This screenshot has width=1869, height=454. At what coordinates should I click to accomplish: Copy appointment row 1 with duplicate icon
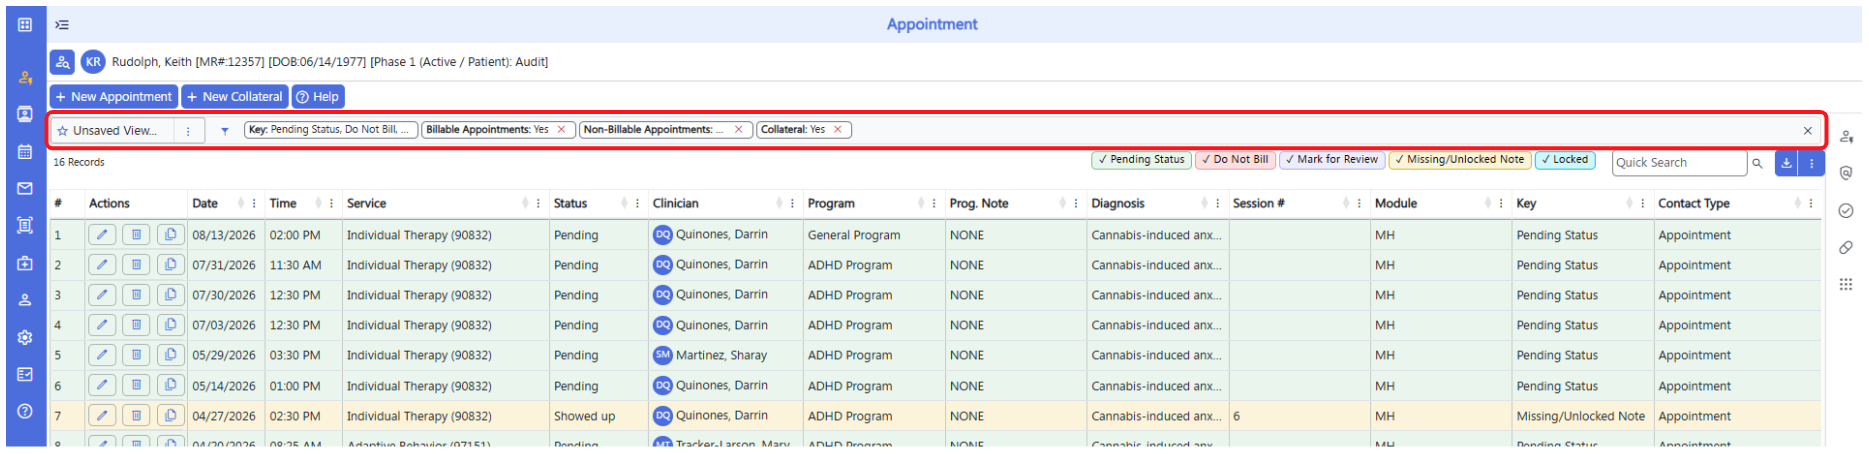click(170, 235)
